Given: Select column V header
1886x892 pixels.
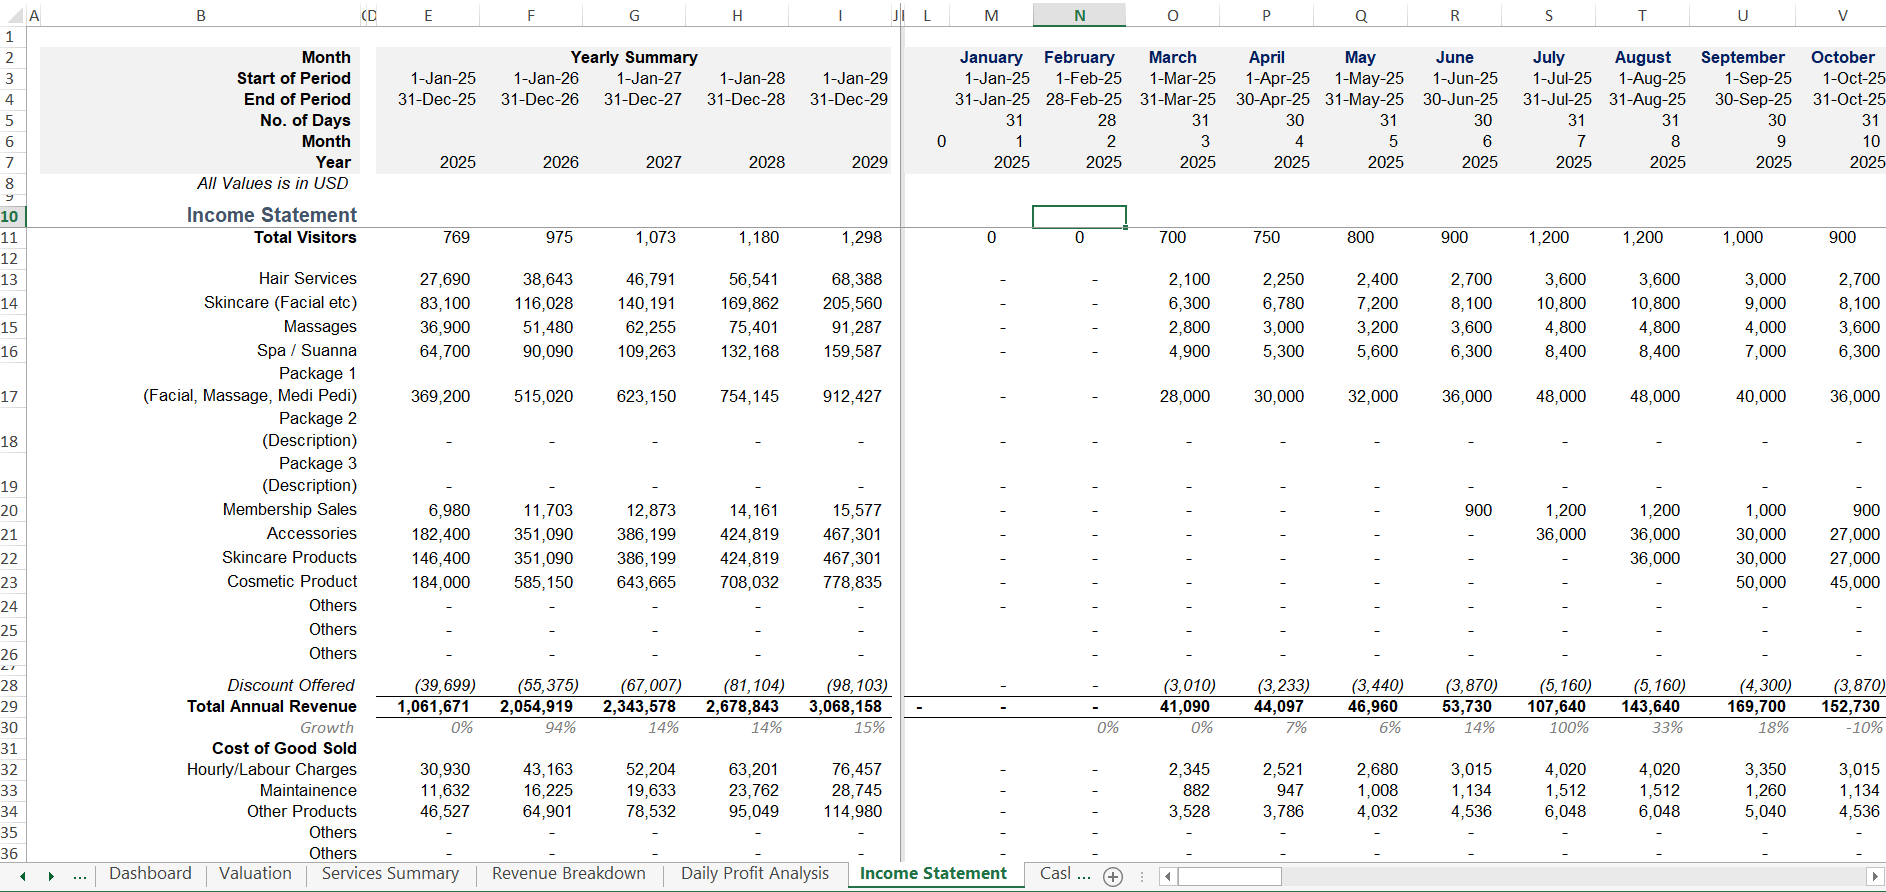Looking at the screenshot, I should (1842, 15).
